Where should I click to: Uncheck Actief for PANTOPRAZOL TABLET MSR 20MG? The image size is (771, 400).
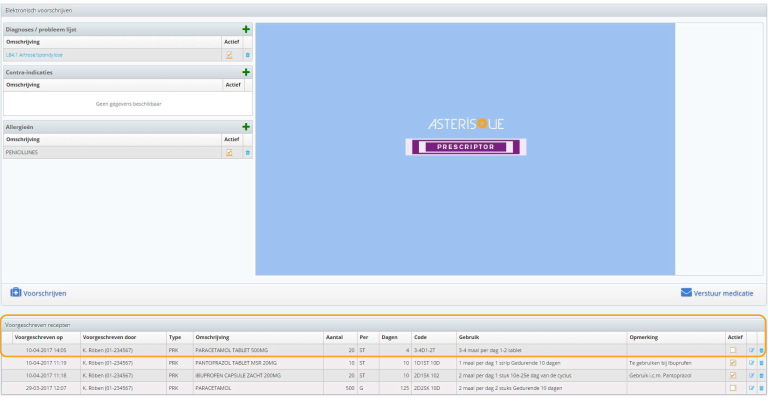733,363
